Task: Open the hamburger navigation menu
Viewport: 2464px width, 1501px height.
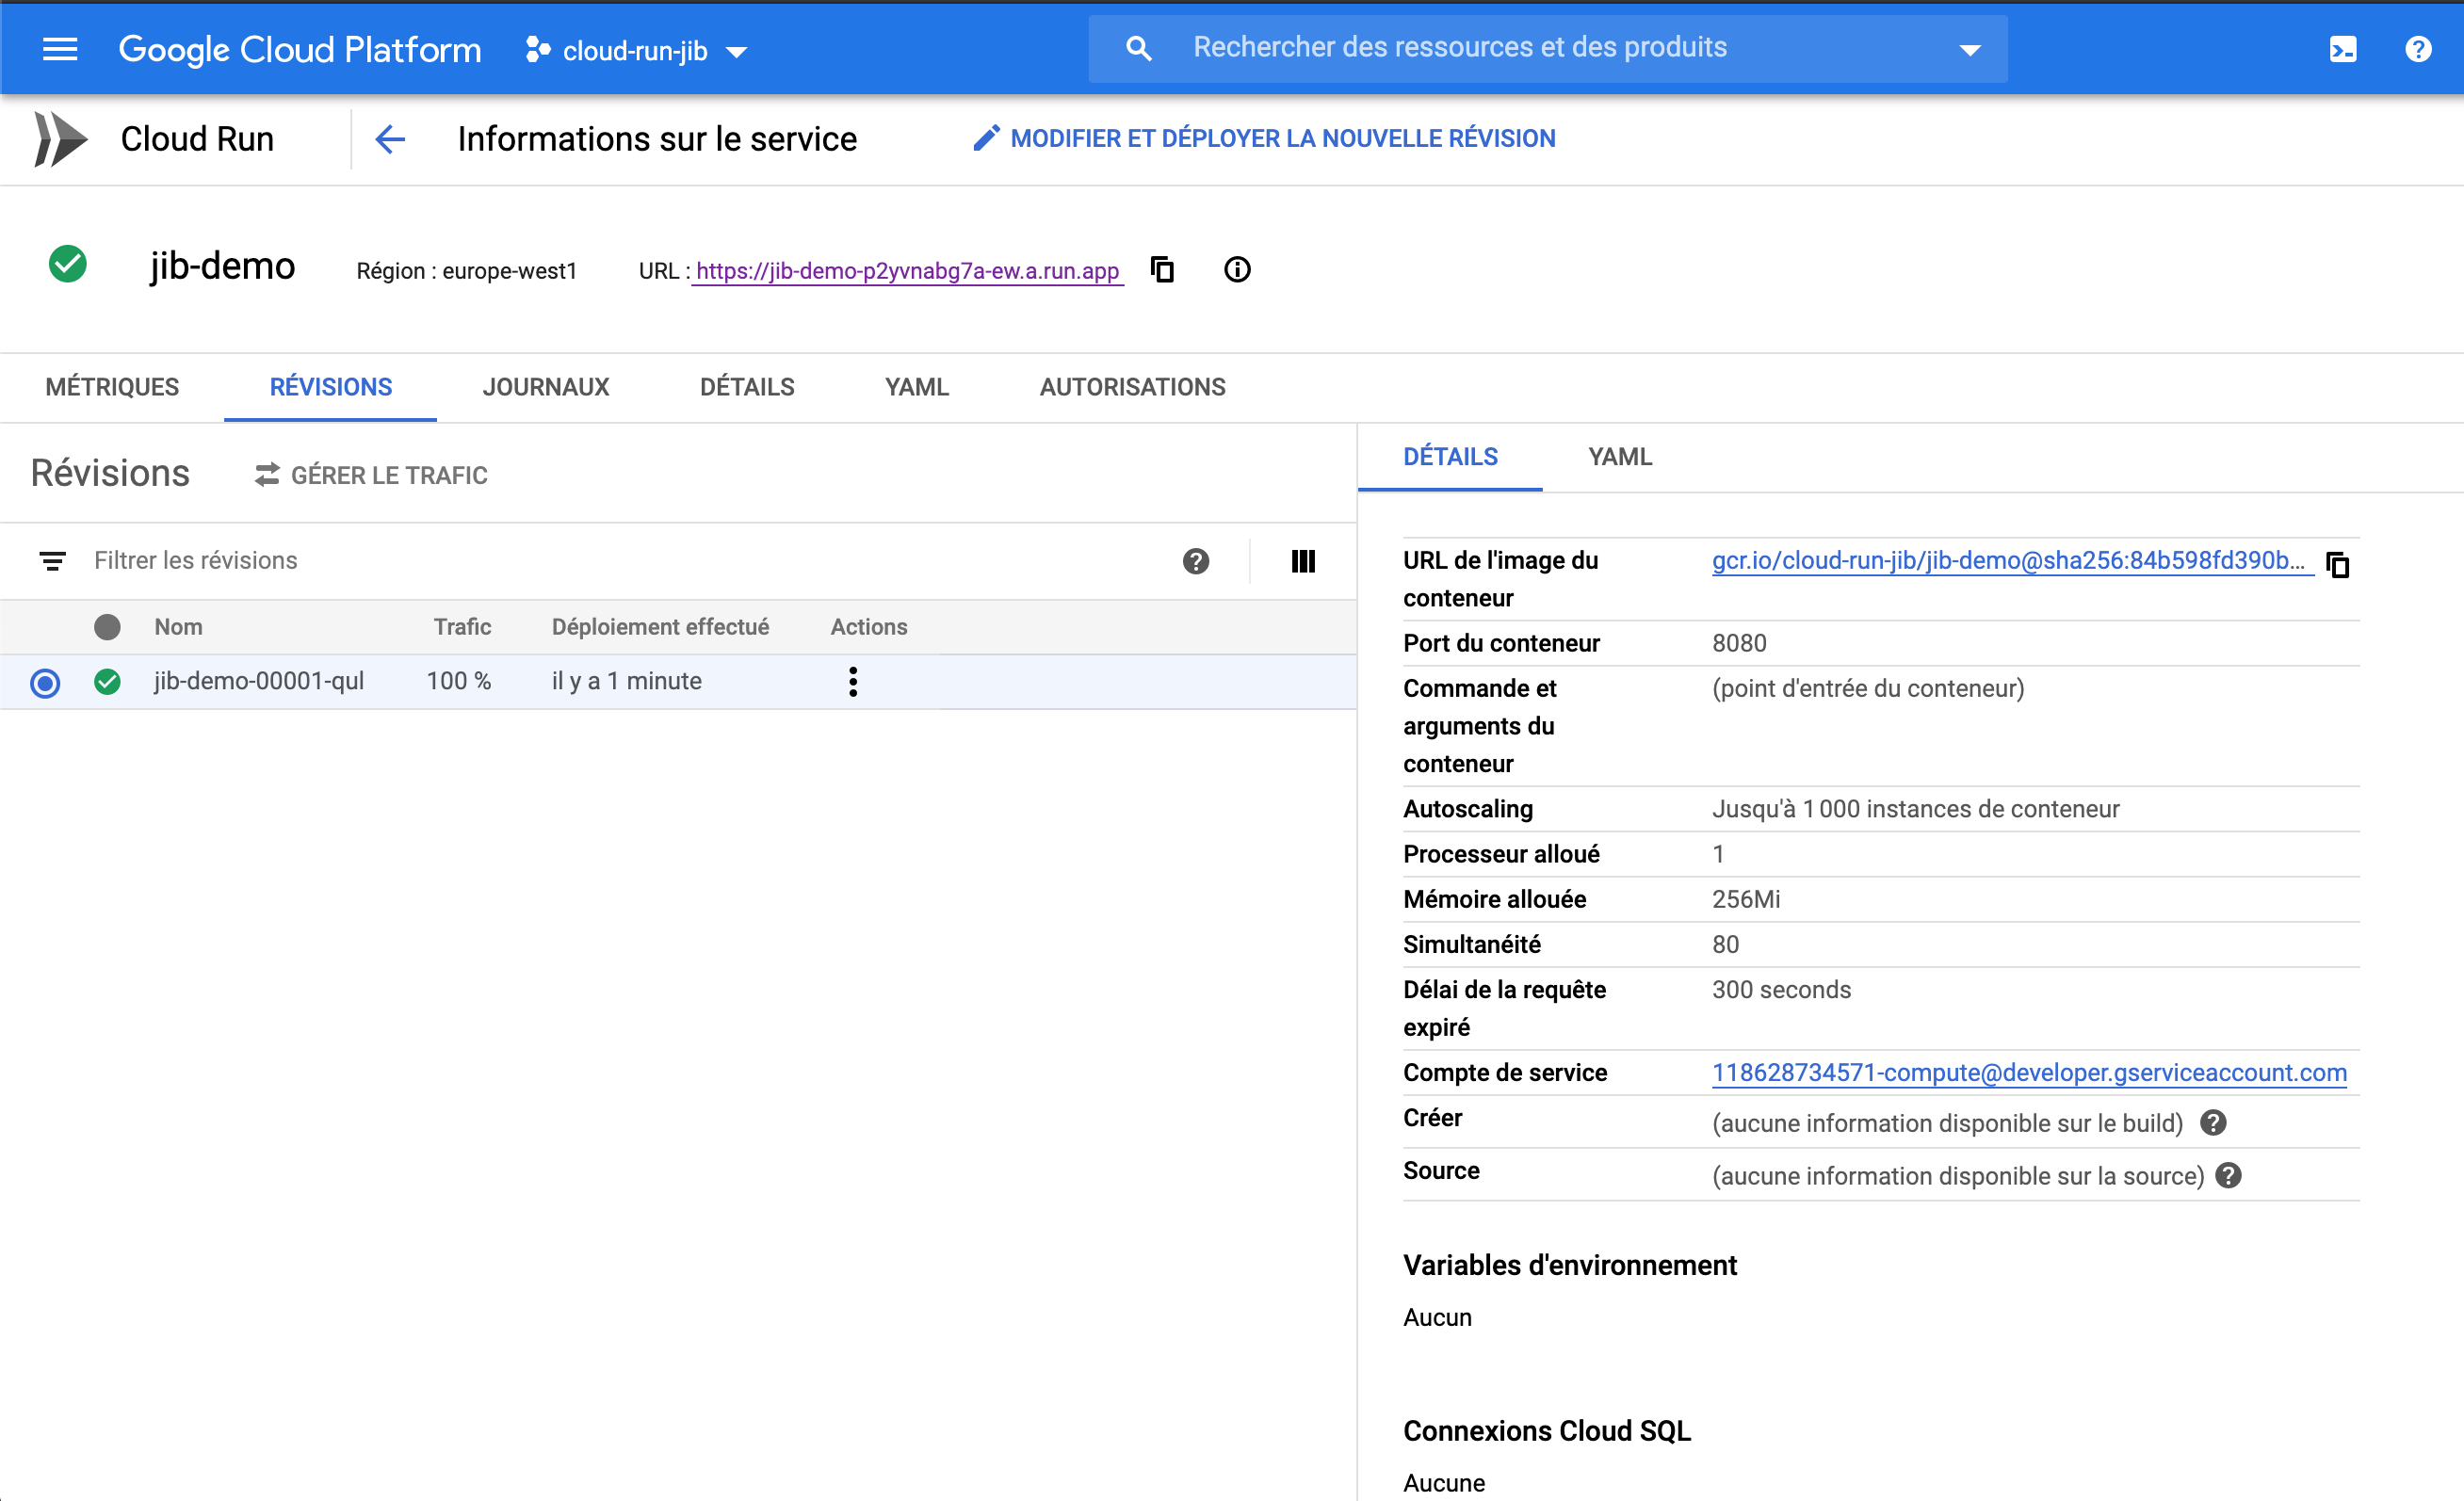Action: [60, 49]
